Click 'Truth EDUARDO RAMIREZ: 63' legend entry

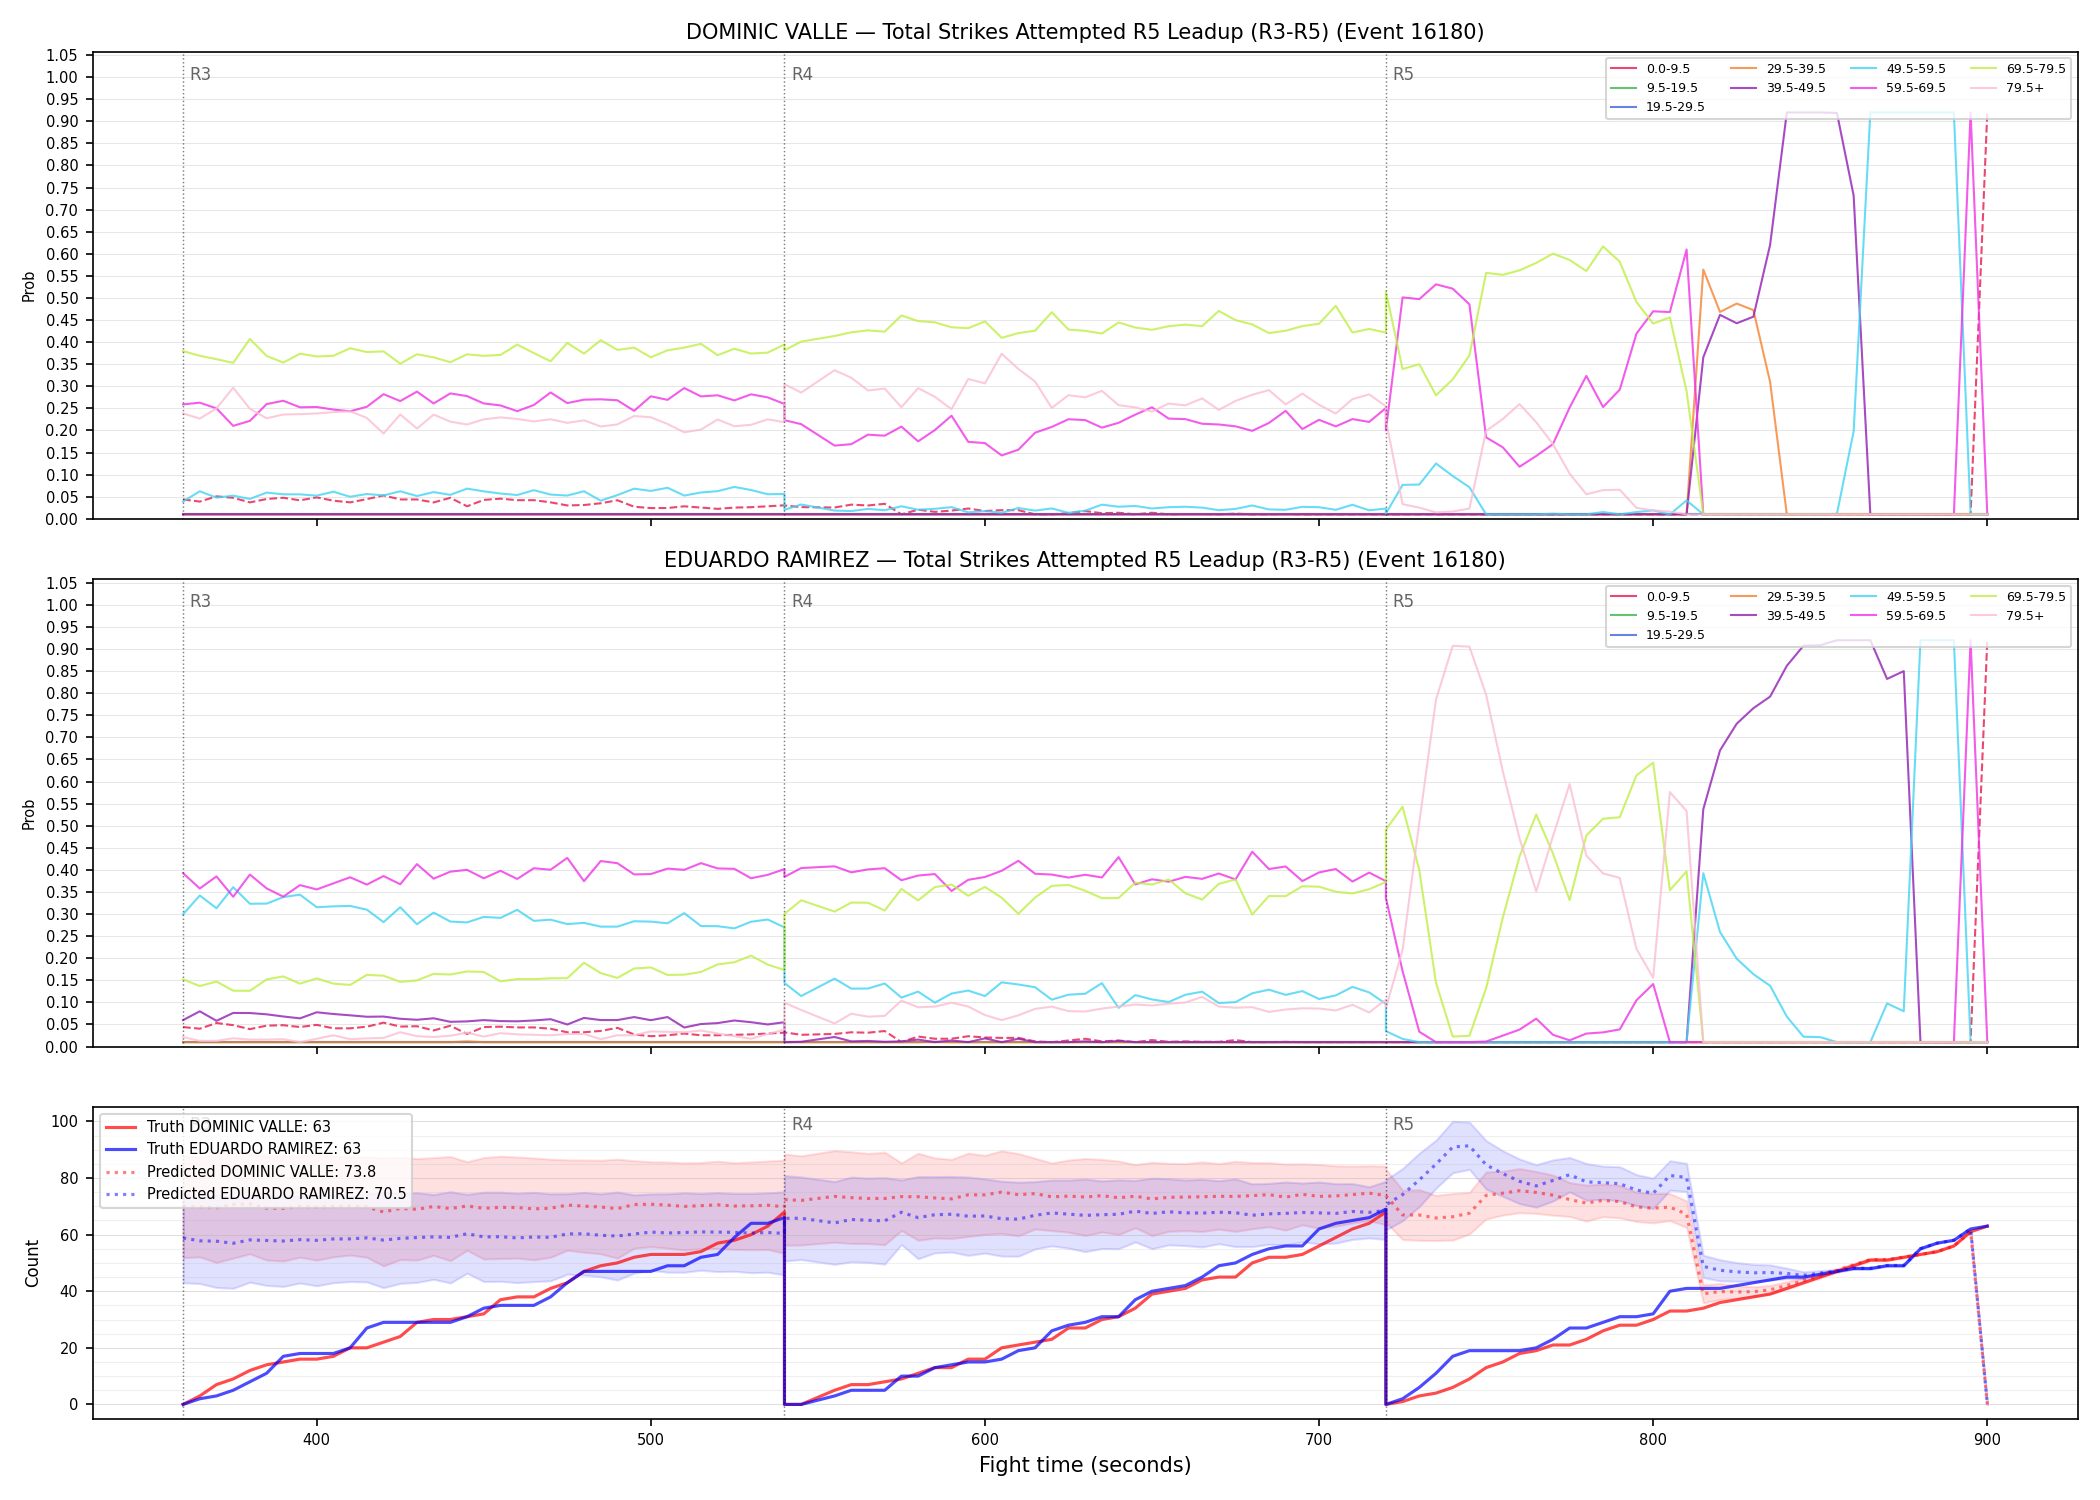pos(233,1149)
